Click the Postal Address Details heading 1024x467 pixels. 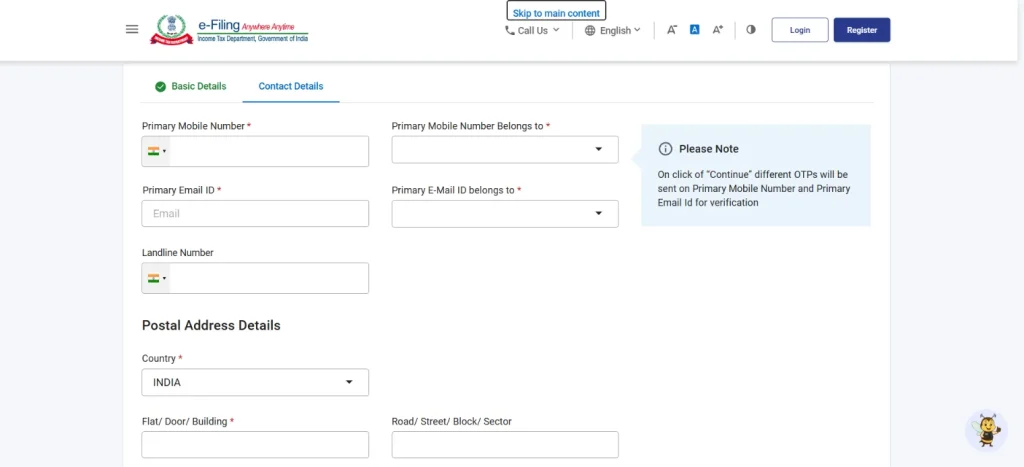[211, 325]
